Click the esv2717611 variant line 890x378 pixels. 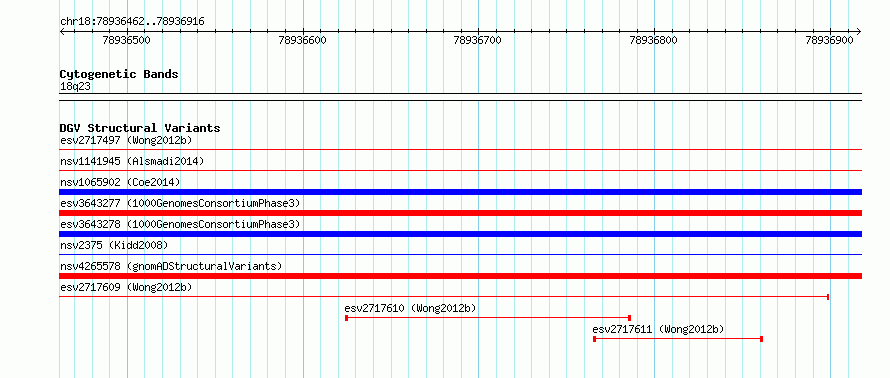point(678,339)
